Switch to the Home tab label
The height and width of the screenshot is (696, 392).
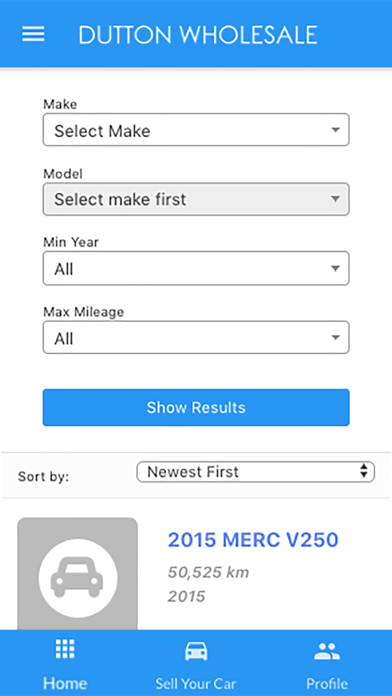(65, 683)
